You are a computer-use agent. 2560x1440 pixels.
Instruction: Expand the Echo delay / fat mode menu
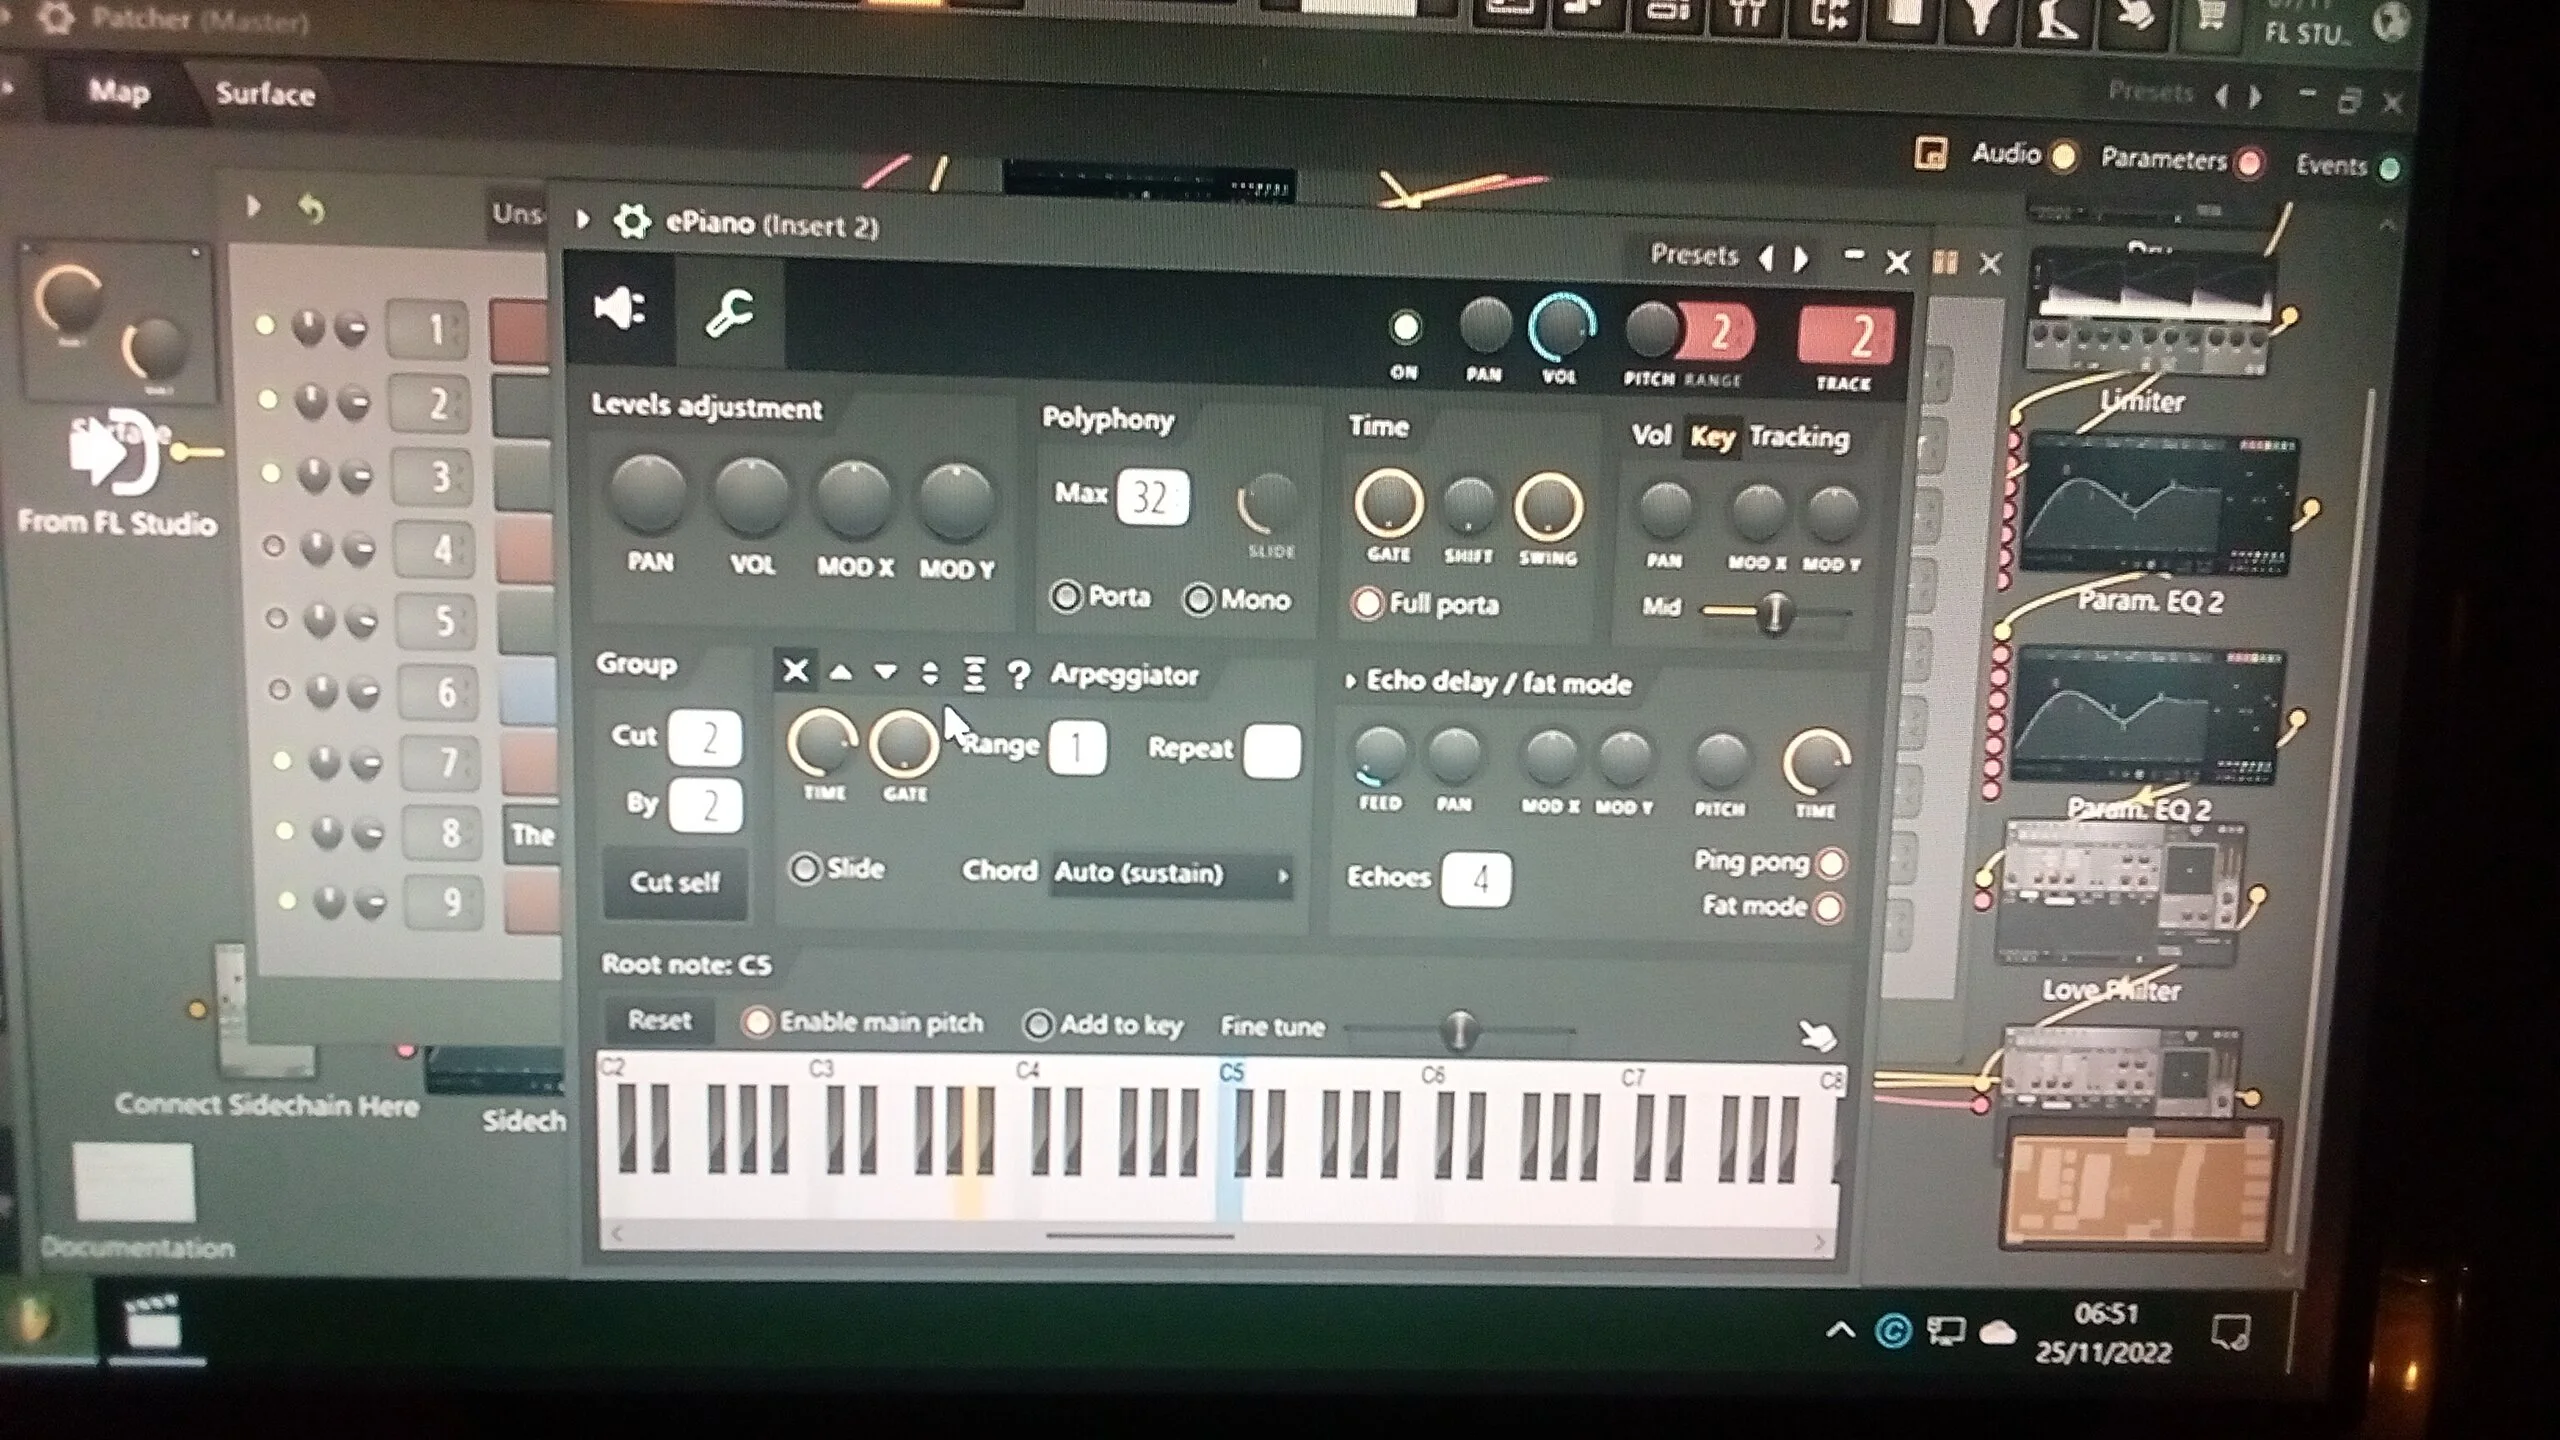pos(1351,682)
